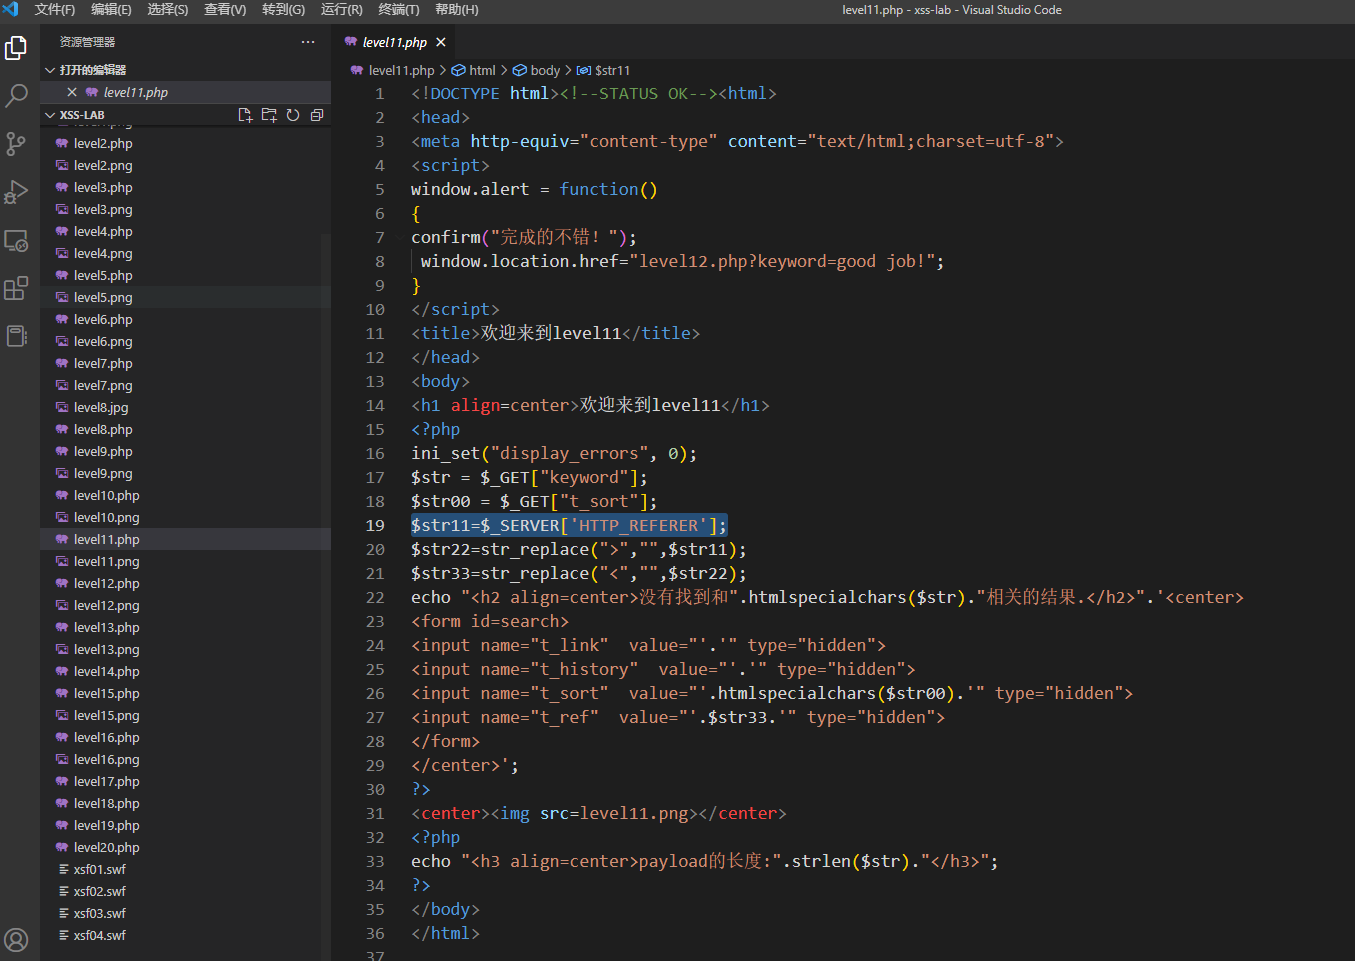Open the Accounts menu icon

[16, 939]
